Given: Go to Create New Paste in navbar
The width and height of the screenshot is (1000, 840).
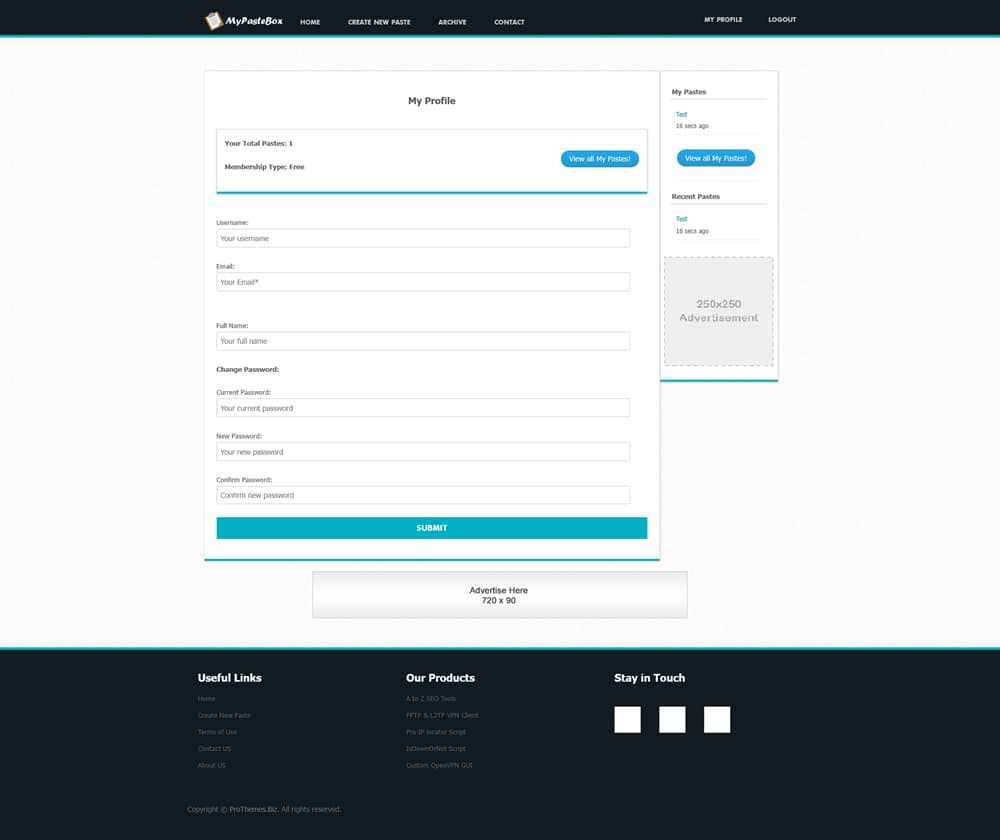Looking at the screenshot, I should (x=379, y=22).
